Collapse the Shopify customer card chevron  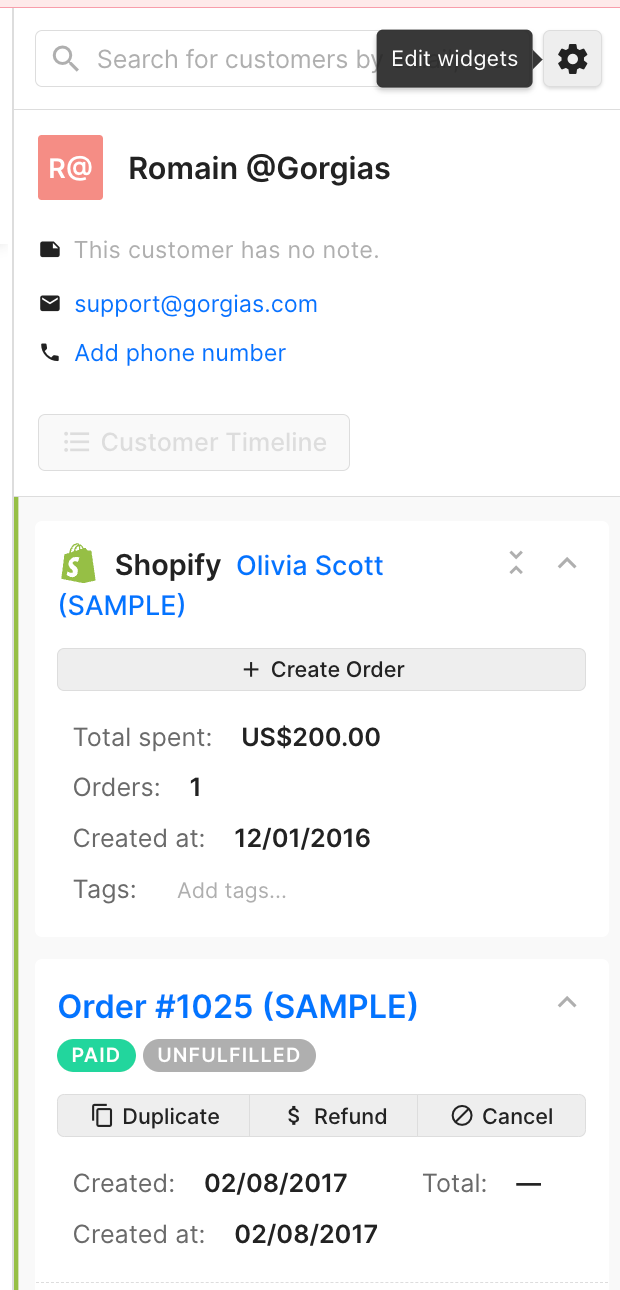(x=567, y=563)
